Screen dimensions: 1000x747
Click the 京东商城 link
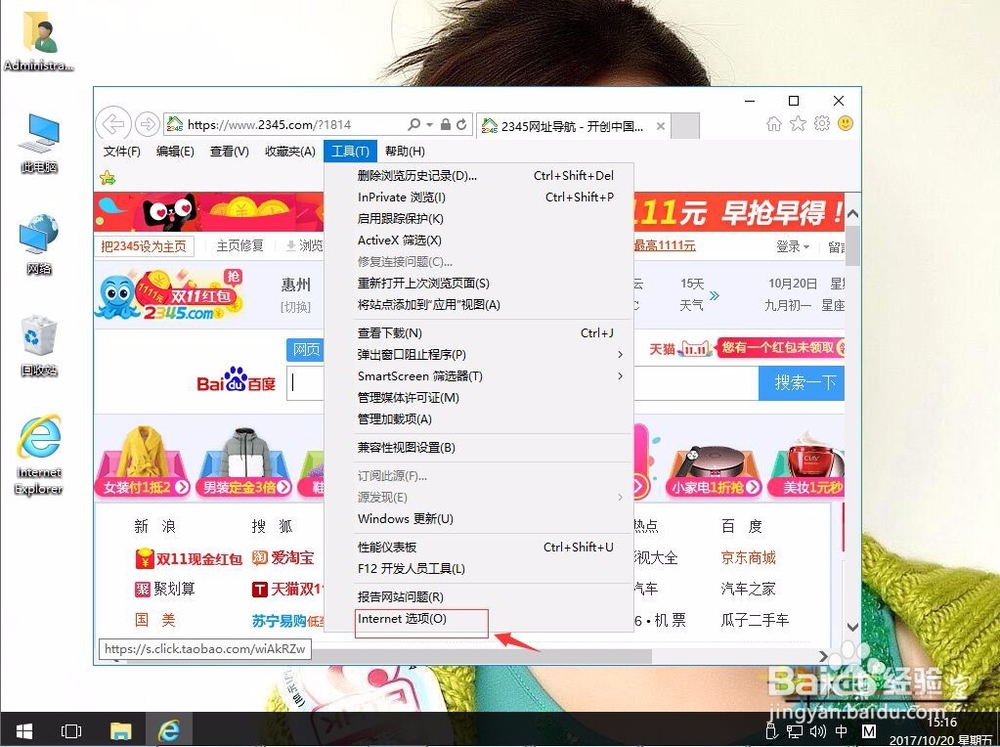point(748,558)
